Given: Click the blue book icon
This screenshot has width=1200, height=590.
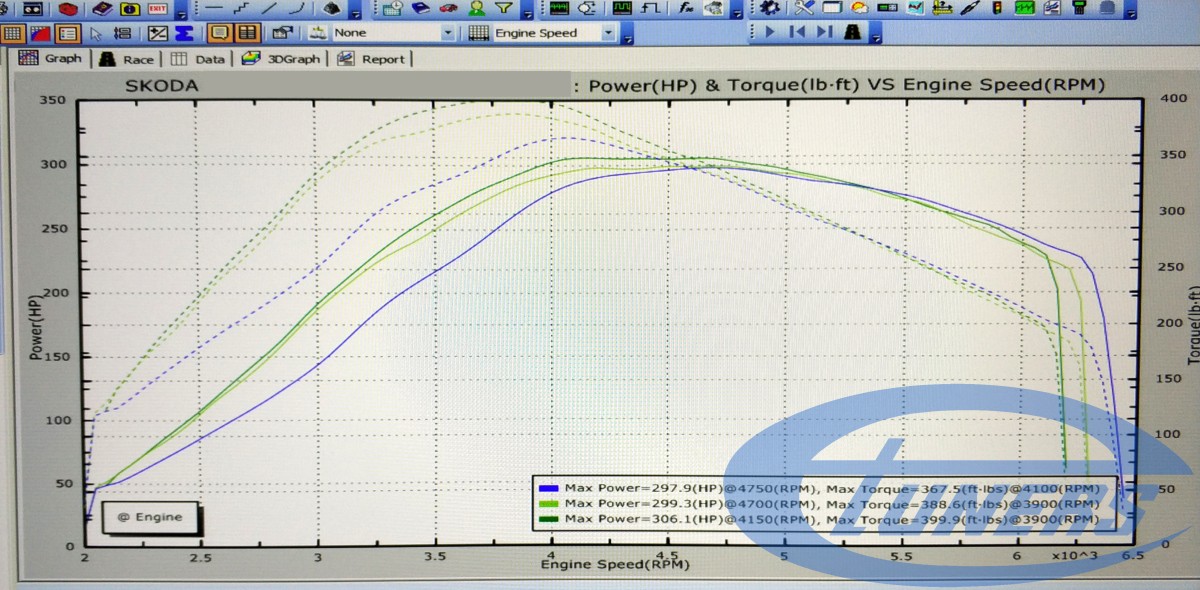Looking at the screenshot, I should (x=421, y=8).
